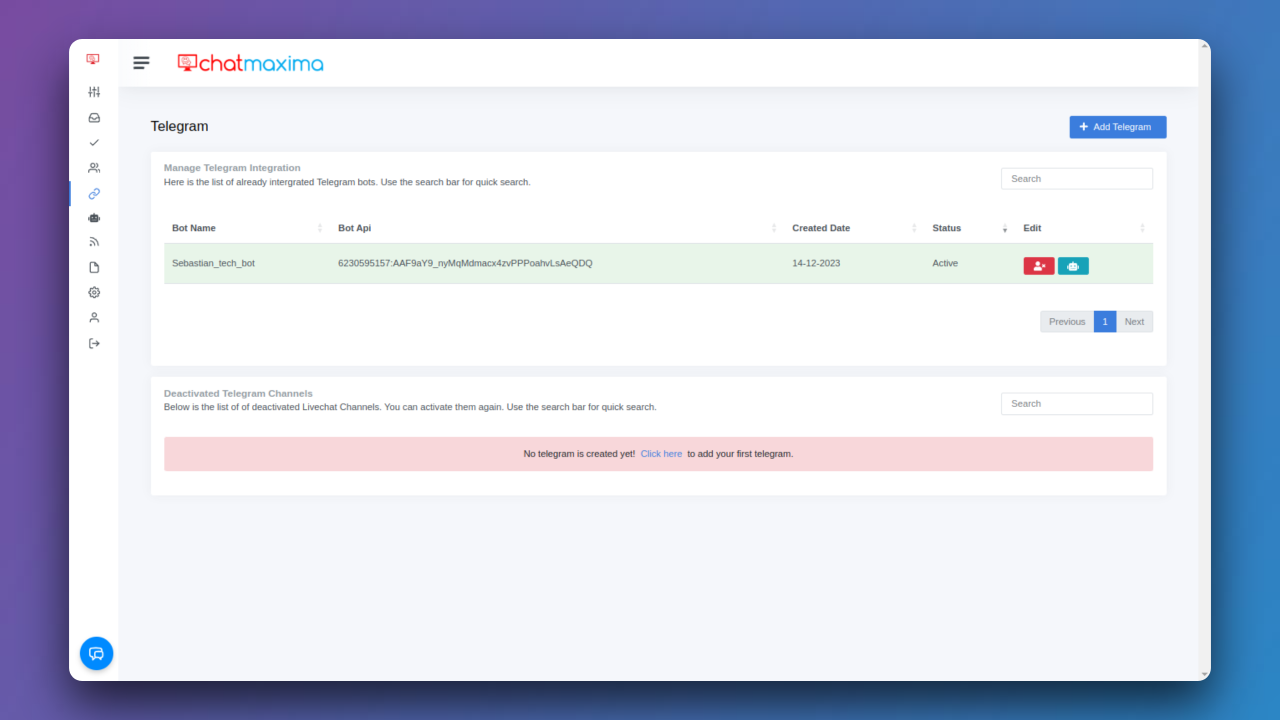Image resolution: width=1280 pixels, height=720 pixels.
Task: Focus the Deactivated Telegram Channels search box
Action: (1077, 404)
